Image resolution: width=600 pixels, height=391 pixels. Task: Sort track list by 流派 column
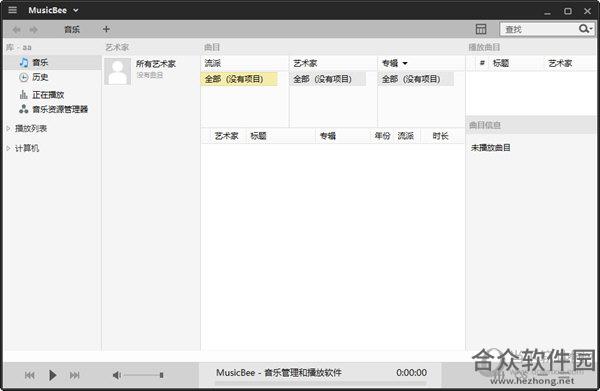[x=406, y=136]
